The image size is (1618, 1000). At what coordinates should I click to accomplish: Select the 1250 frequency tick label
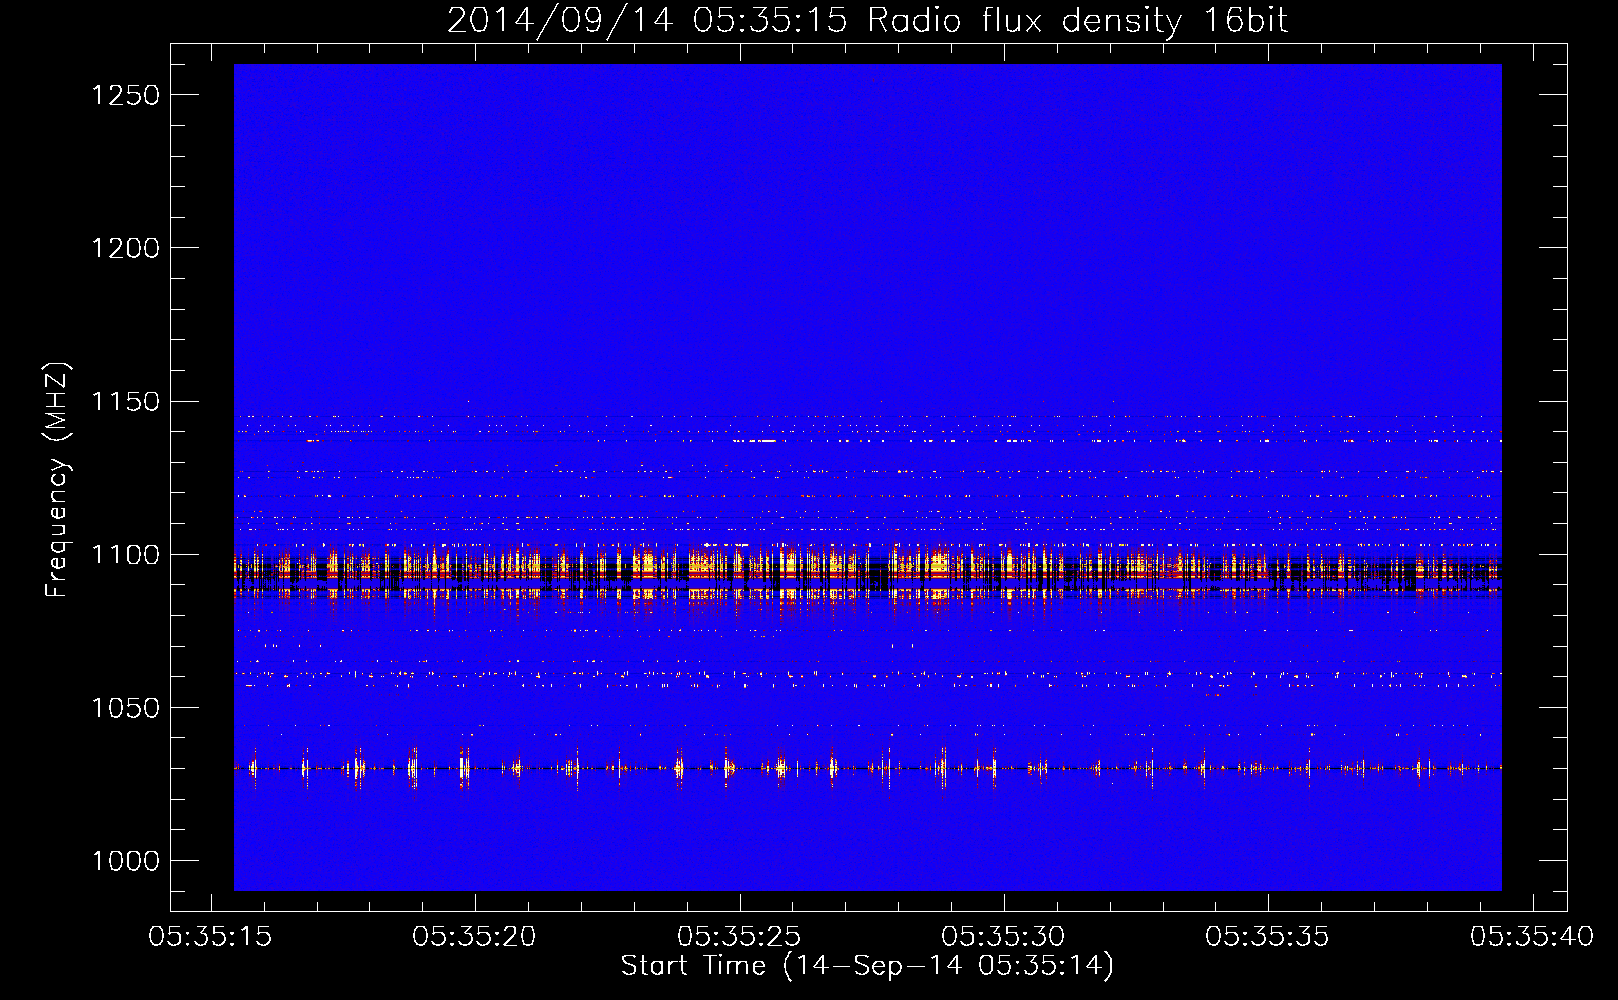pyautogui.click(x=126, y=95)
